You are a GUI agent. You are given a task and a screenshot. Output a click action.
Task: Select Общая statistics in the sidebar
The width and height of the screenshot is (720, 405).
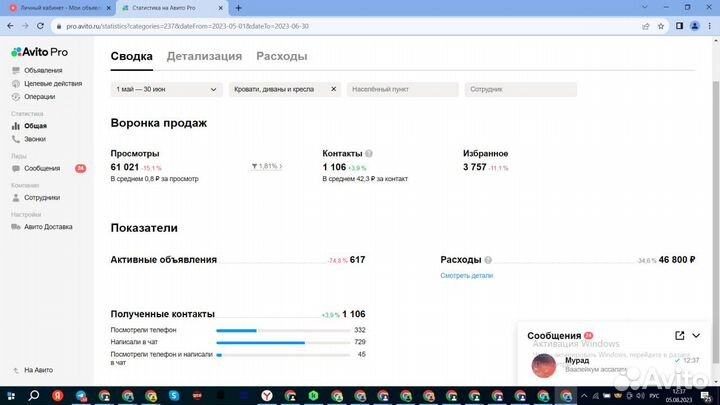point(35,126)
